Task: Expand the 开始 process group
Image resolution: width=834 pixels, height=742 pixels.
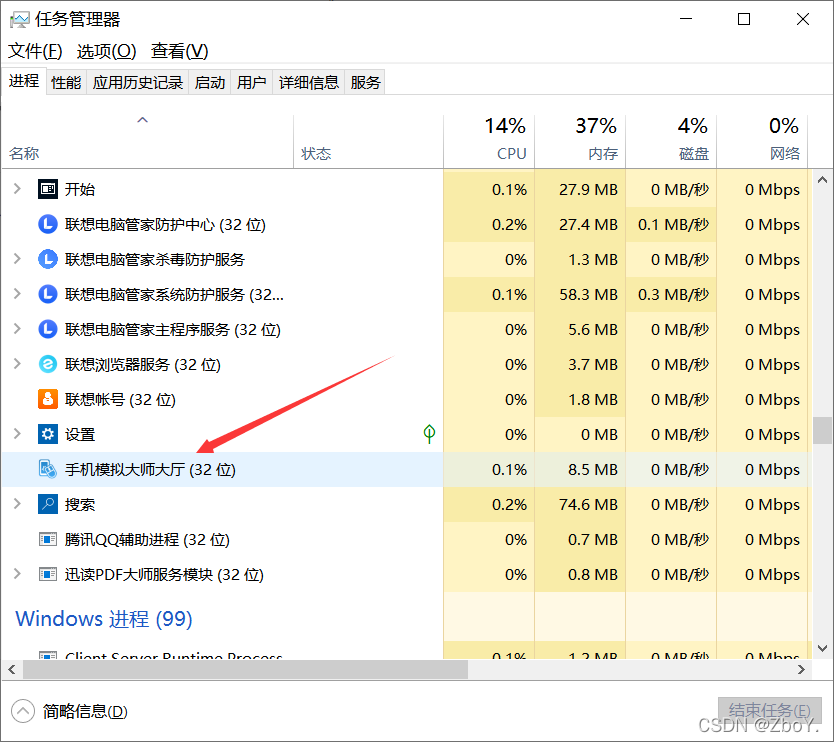Action: click(17, 189)
